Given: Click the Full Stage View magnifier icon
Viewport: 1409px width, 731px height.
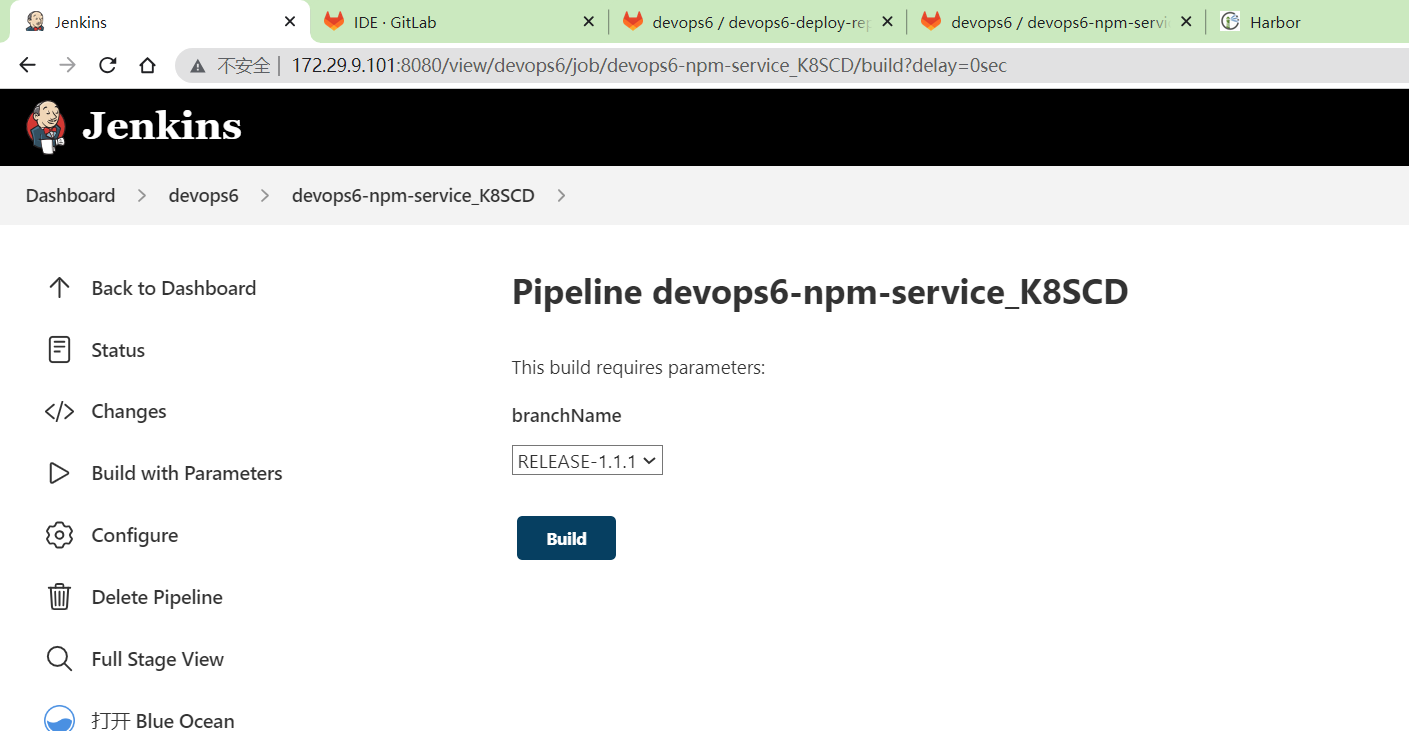Looking at the screenshot, I should [x=59, y=659].
